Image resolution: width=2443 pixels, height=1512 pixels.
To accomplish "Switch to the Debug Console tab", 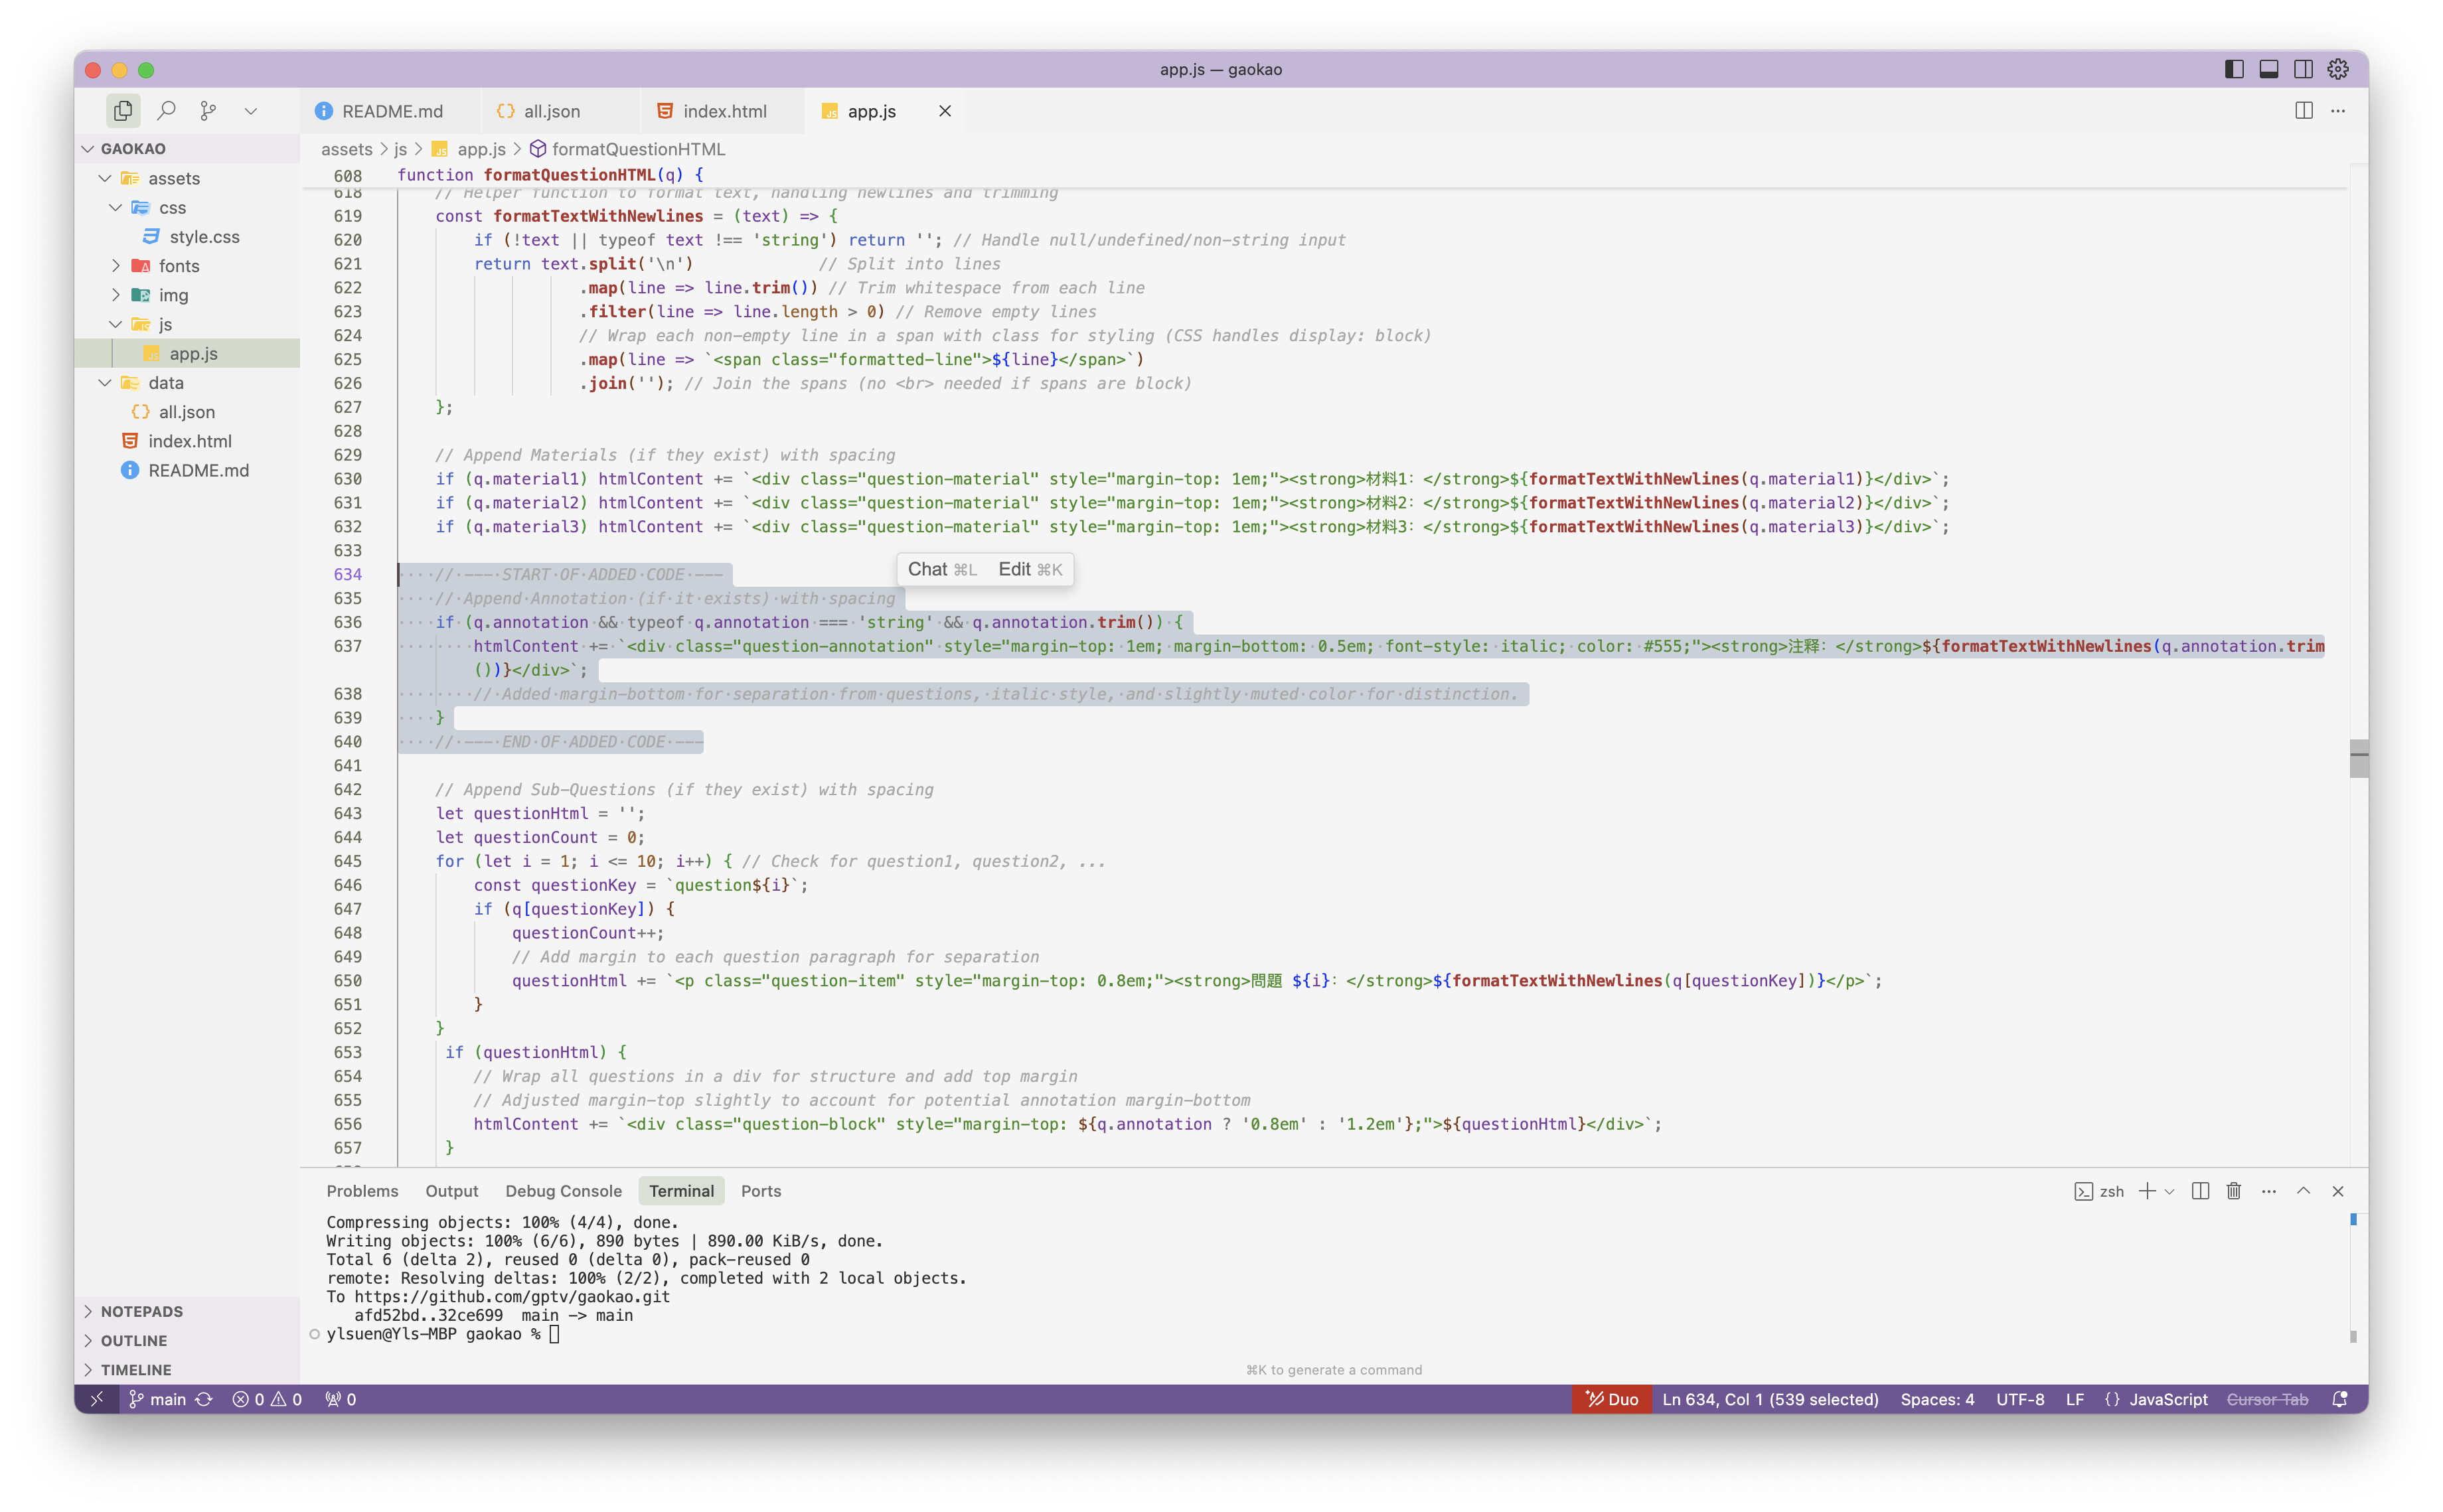I will [x=563, y=1191].
